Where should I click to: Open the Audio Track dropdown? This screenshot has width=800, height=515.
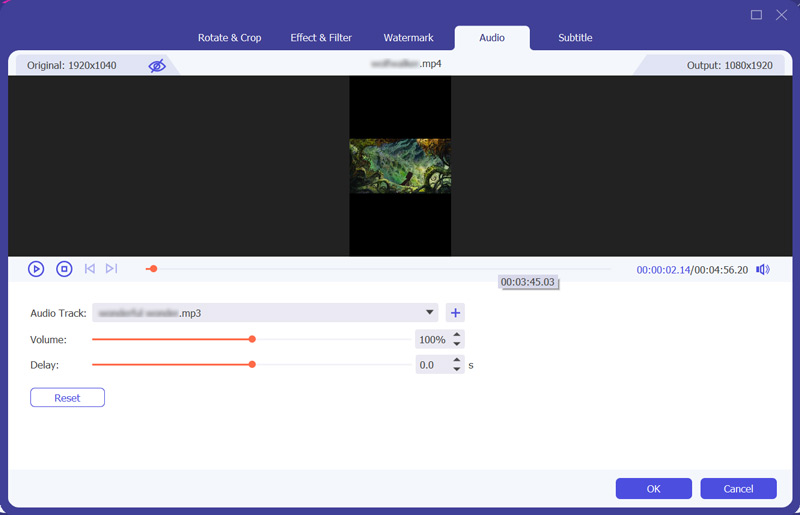(x=430, y=313)
